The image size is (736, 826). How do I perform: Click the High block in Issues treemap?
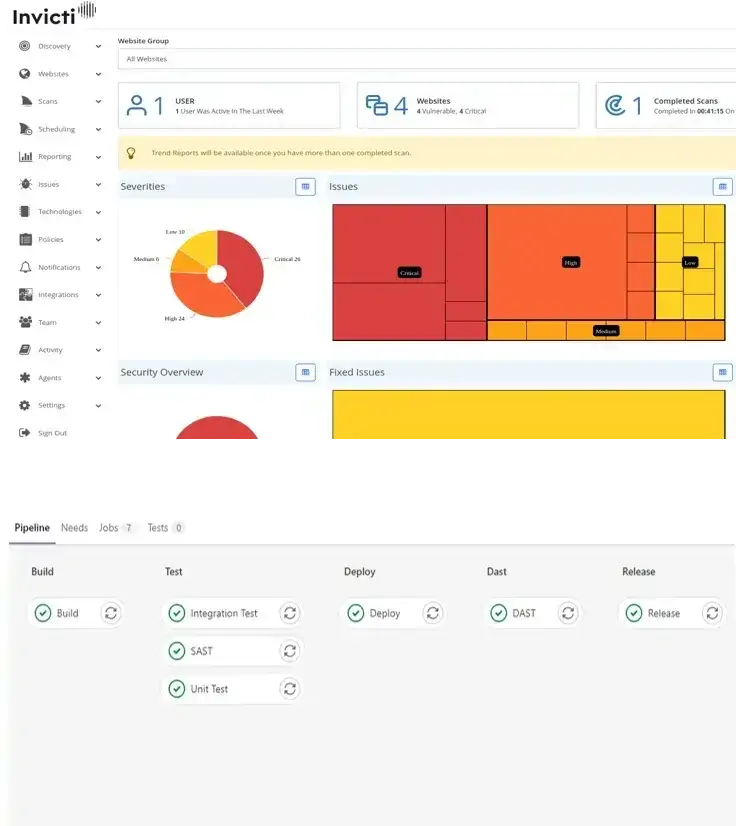556,262
